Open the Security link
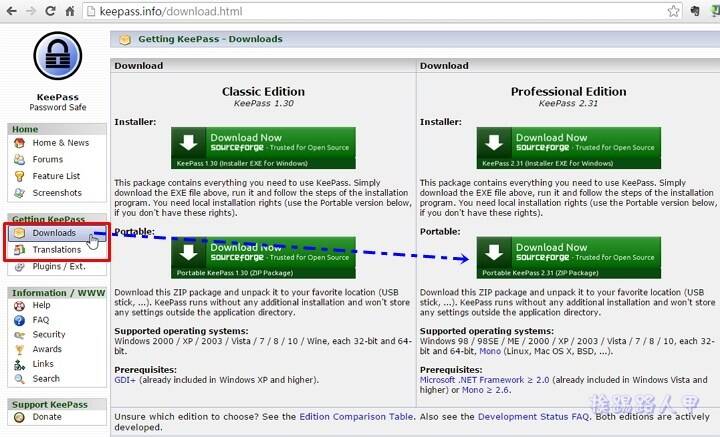This screenshot has height=437, width=720. point(49,335)
